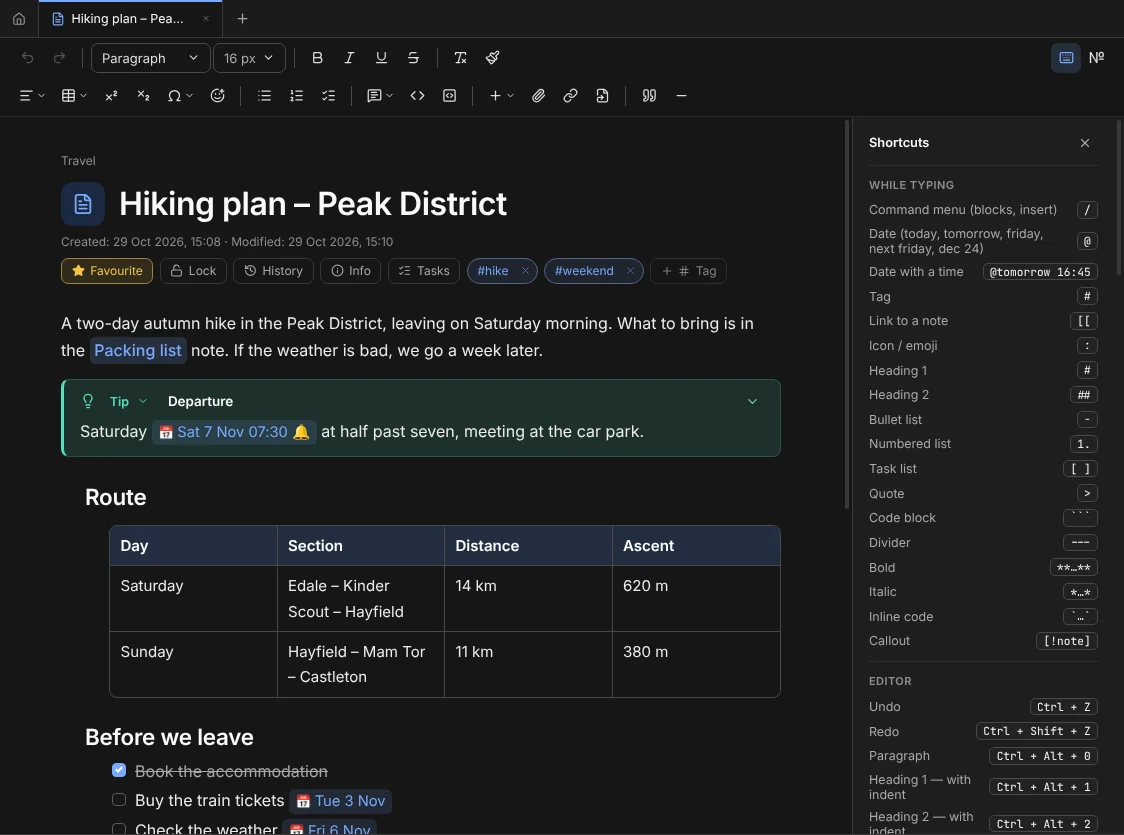Go to the home tab icon

click(x=19, y=19)
